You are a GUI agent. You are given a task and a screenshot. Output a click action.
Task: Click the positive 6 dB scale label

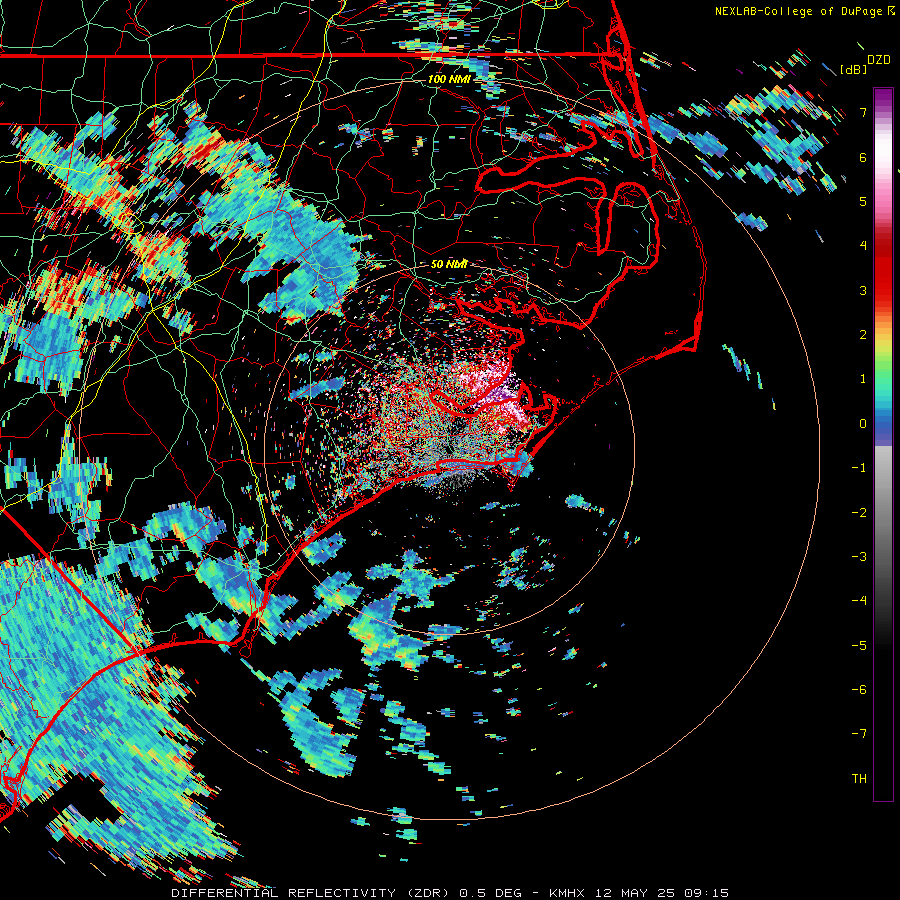point(863,157)
